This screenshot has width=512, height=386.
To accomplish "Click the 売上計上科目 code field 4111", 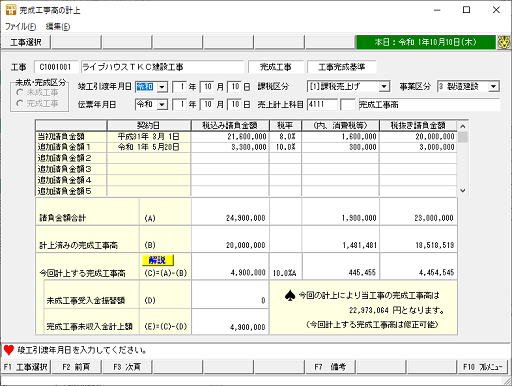I will (322, 105).
